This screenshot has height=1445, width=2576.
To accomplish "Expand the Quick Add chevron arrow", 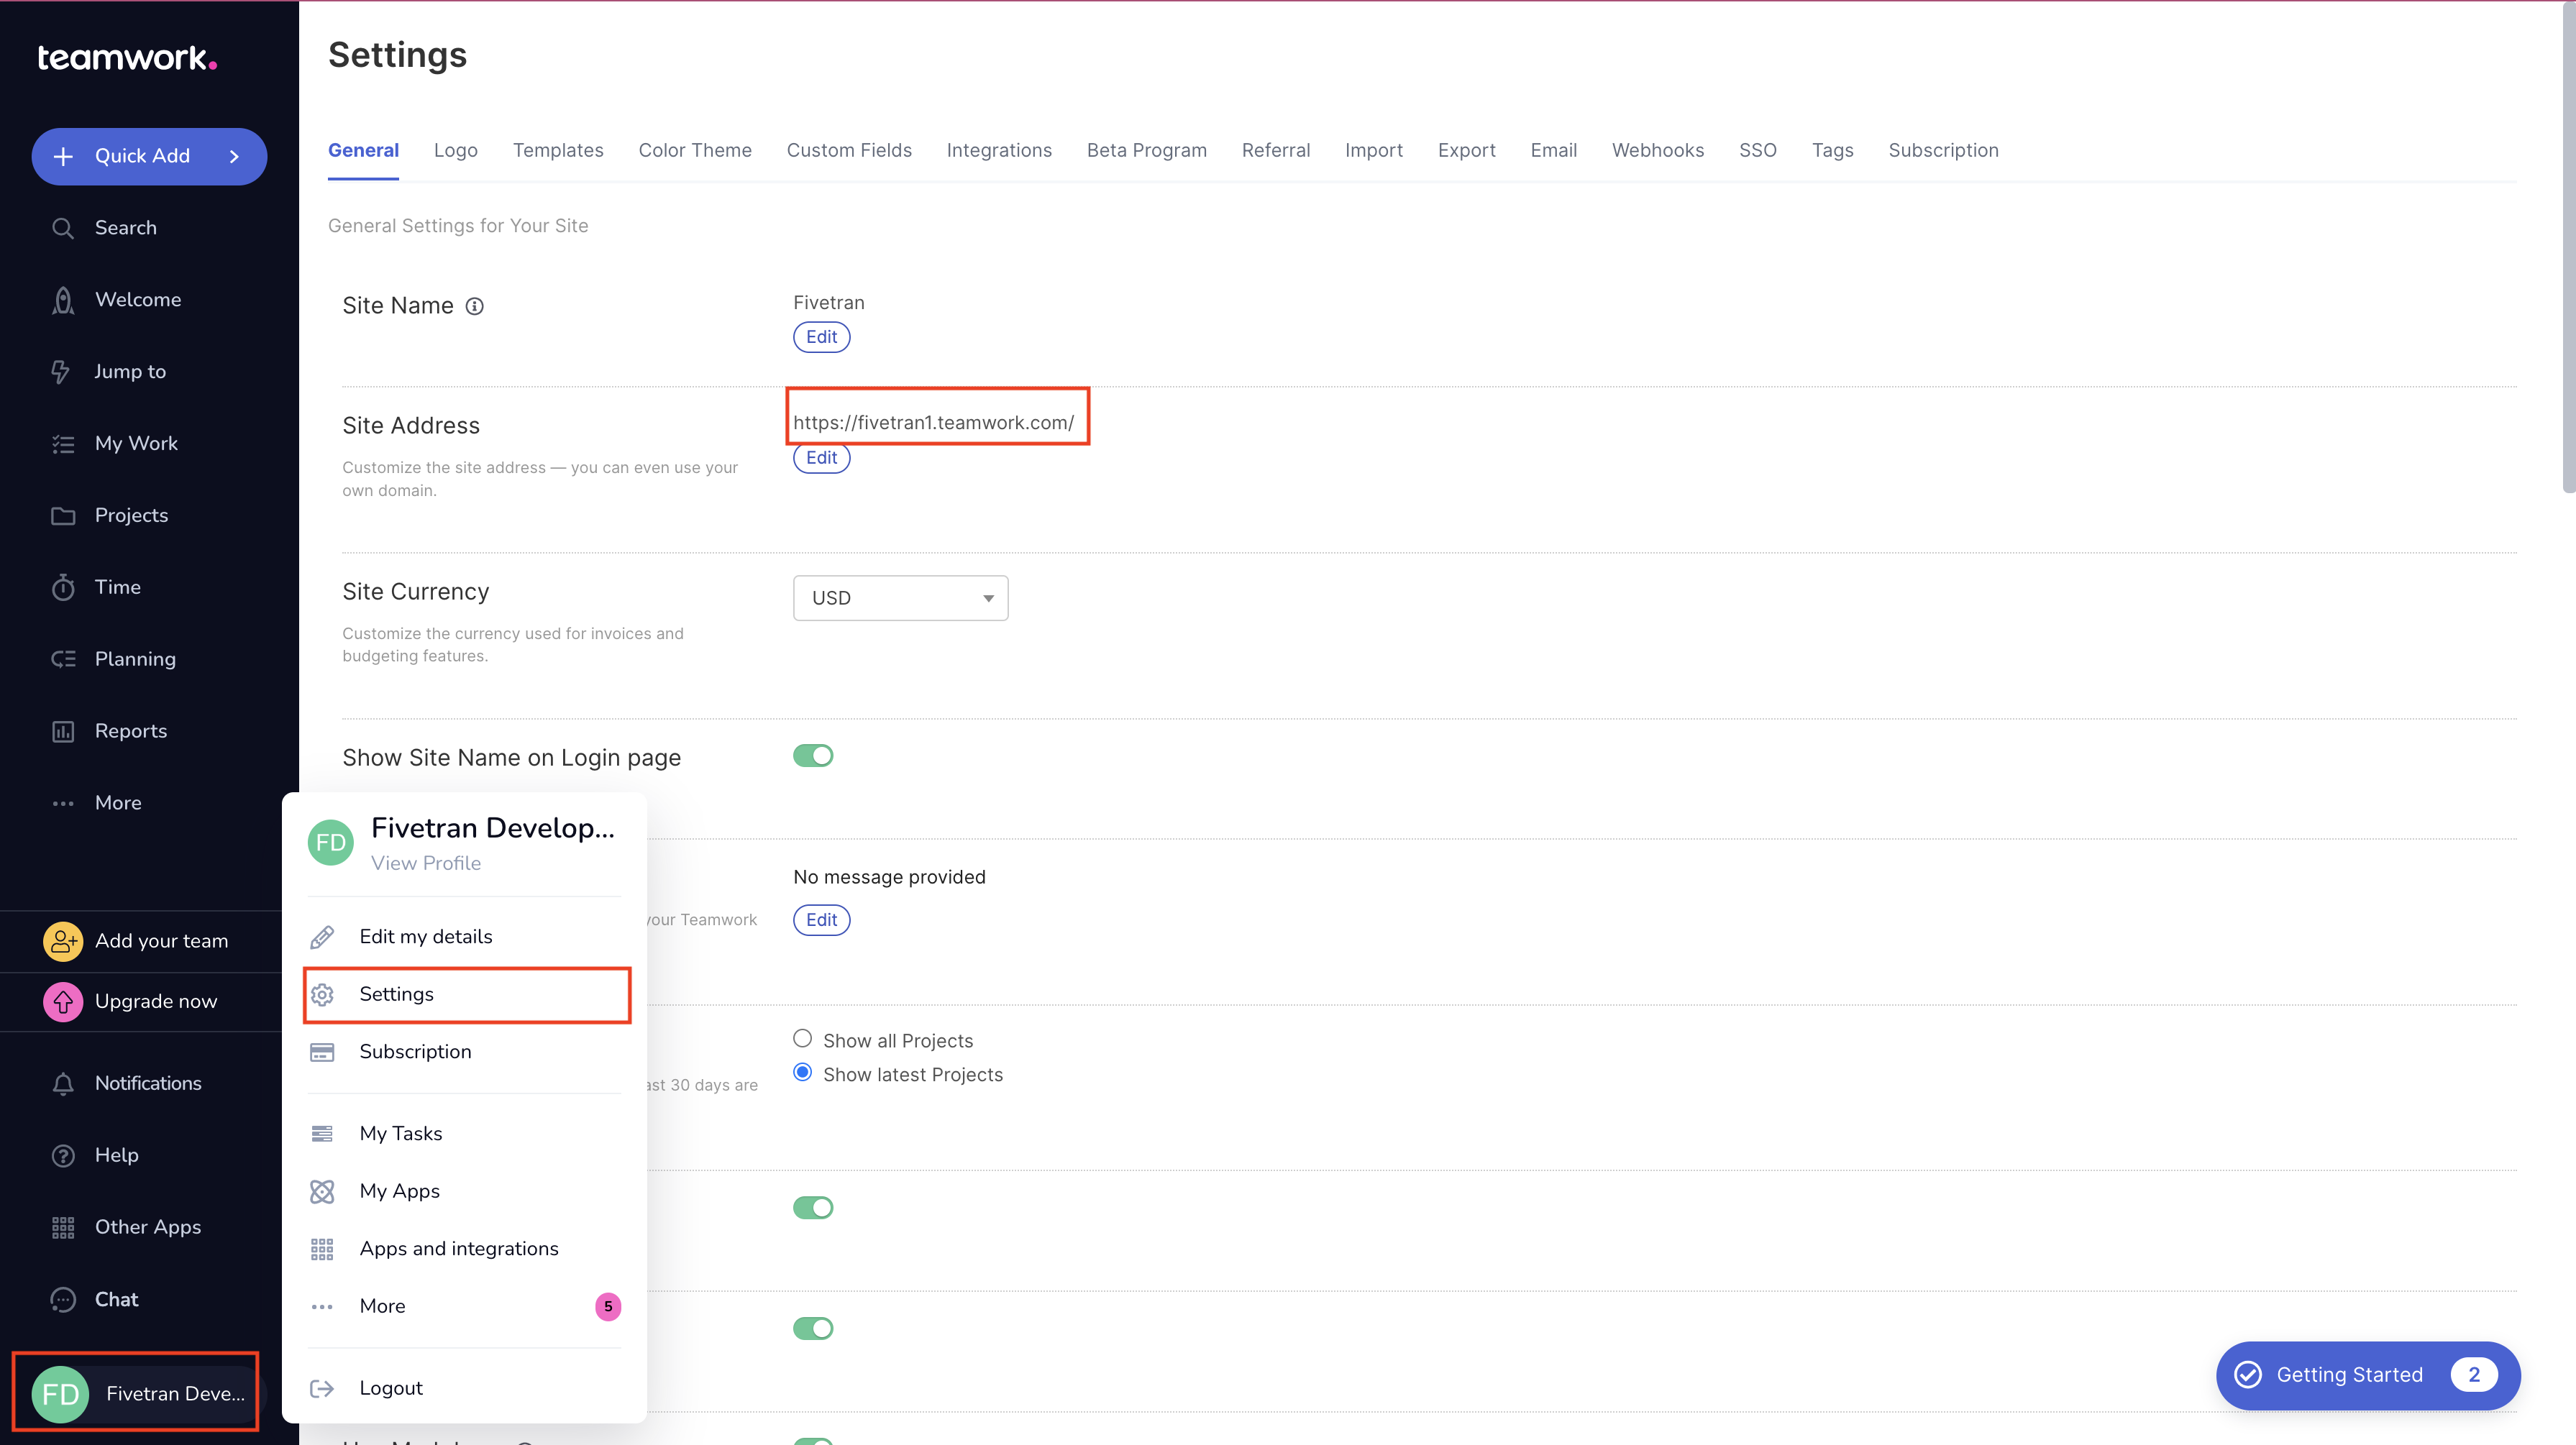I will [x=234, y=156].
